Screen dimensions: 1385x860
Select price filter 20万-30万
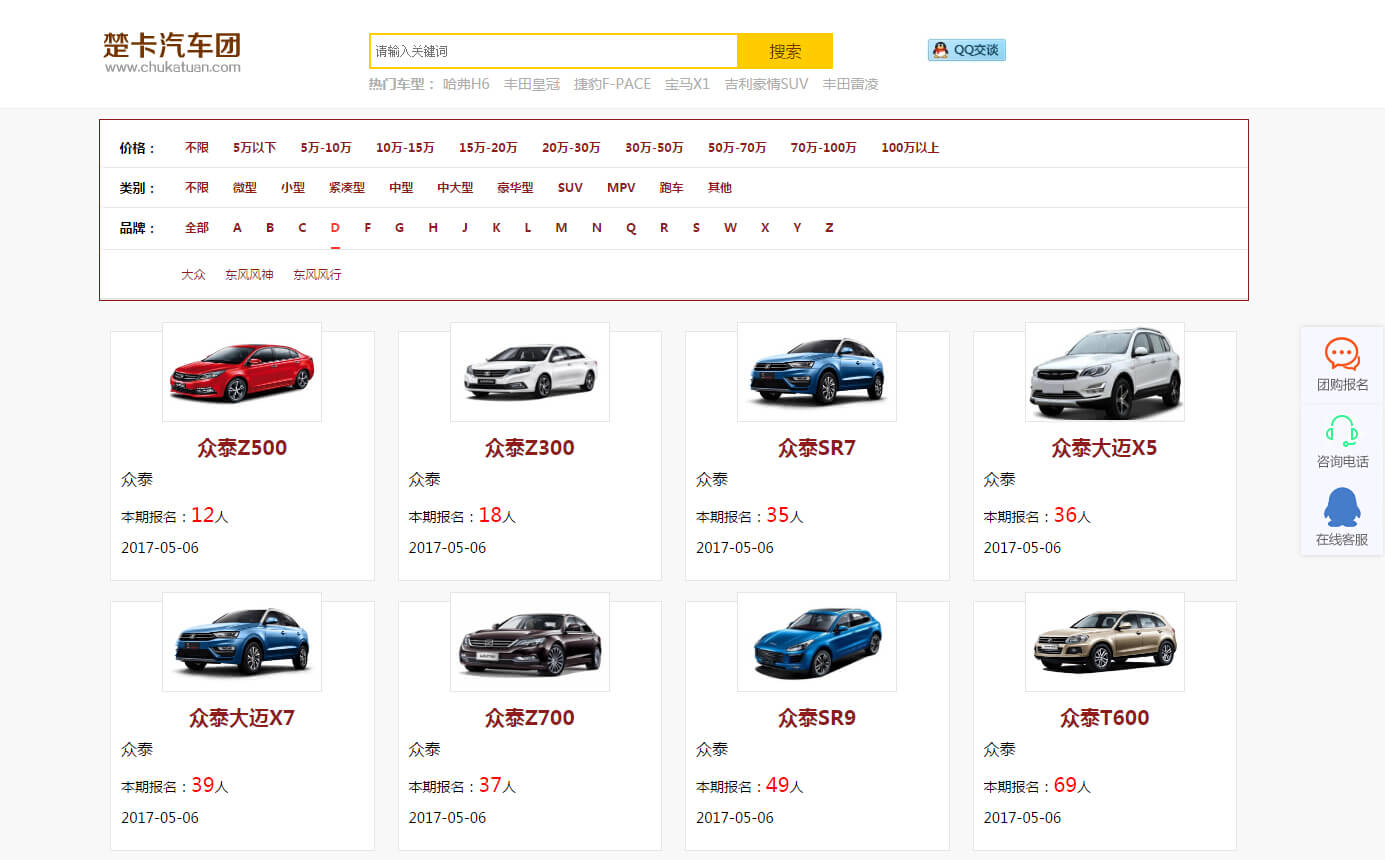(x=571, y=148)
